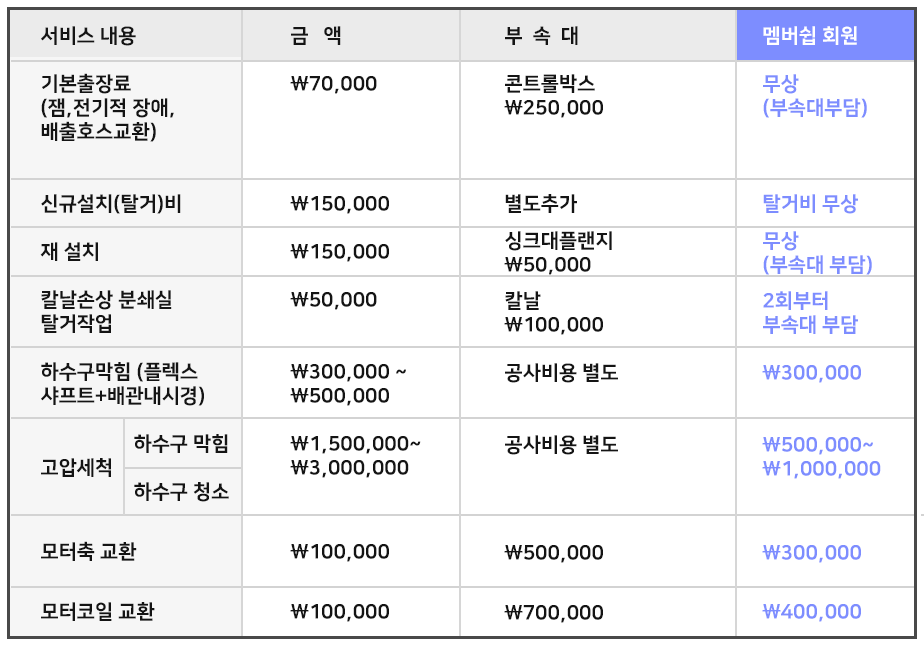This screenshot has width=924, height=647.
Task: Select the 신규설치(탈거)비 row label
Action: tap(111, 204)
